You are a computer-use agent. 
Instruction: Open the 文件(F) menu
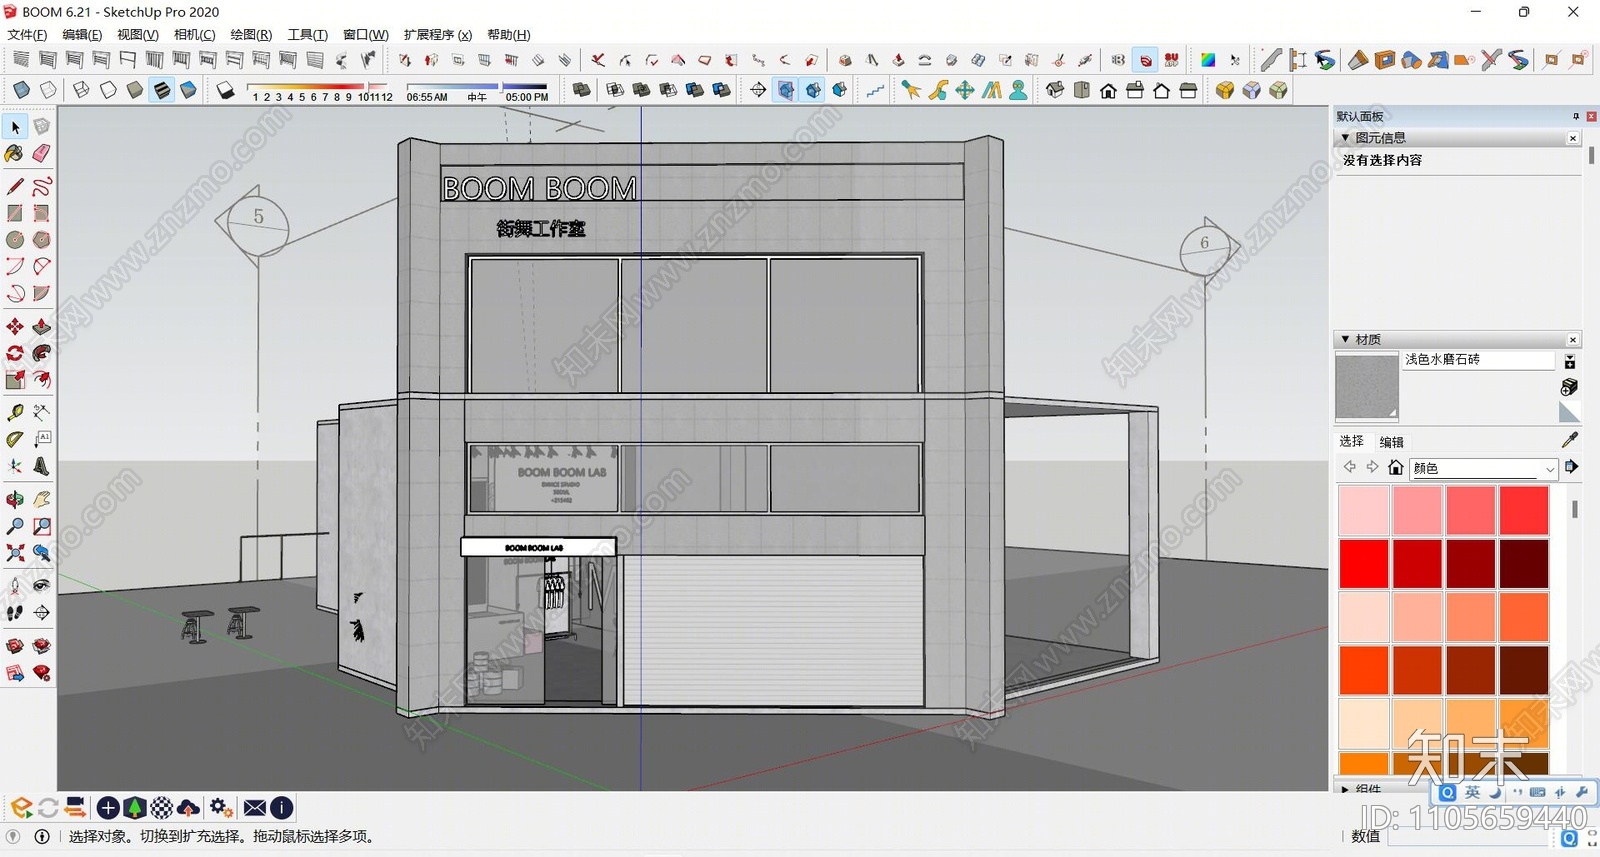27,34
